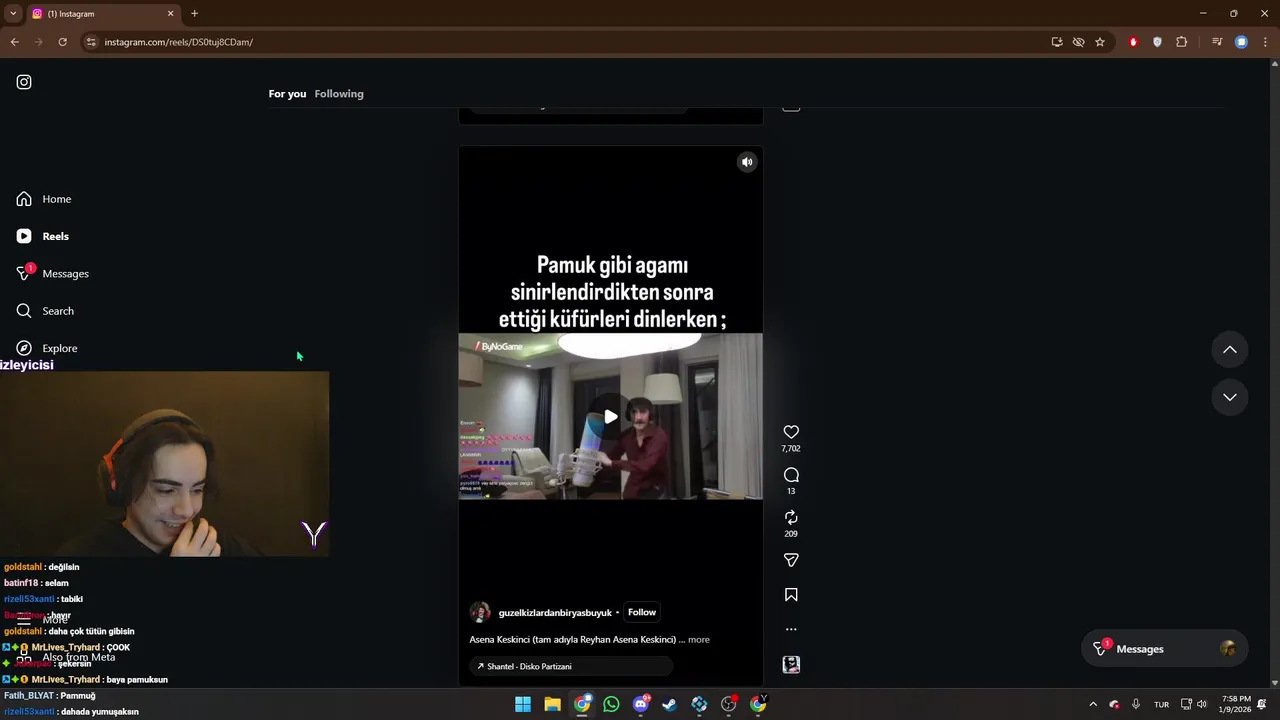View site information icon in address bar
This screenshot has width=1280, height=720.
[91, 42]
